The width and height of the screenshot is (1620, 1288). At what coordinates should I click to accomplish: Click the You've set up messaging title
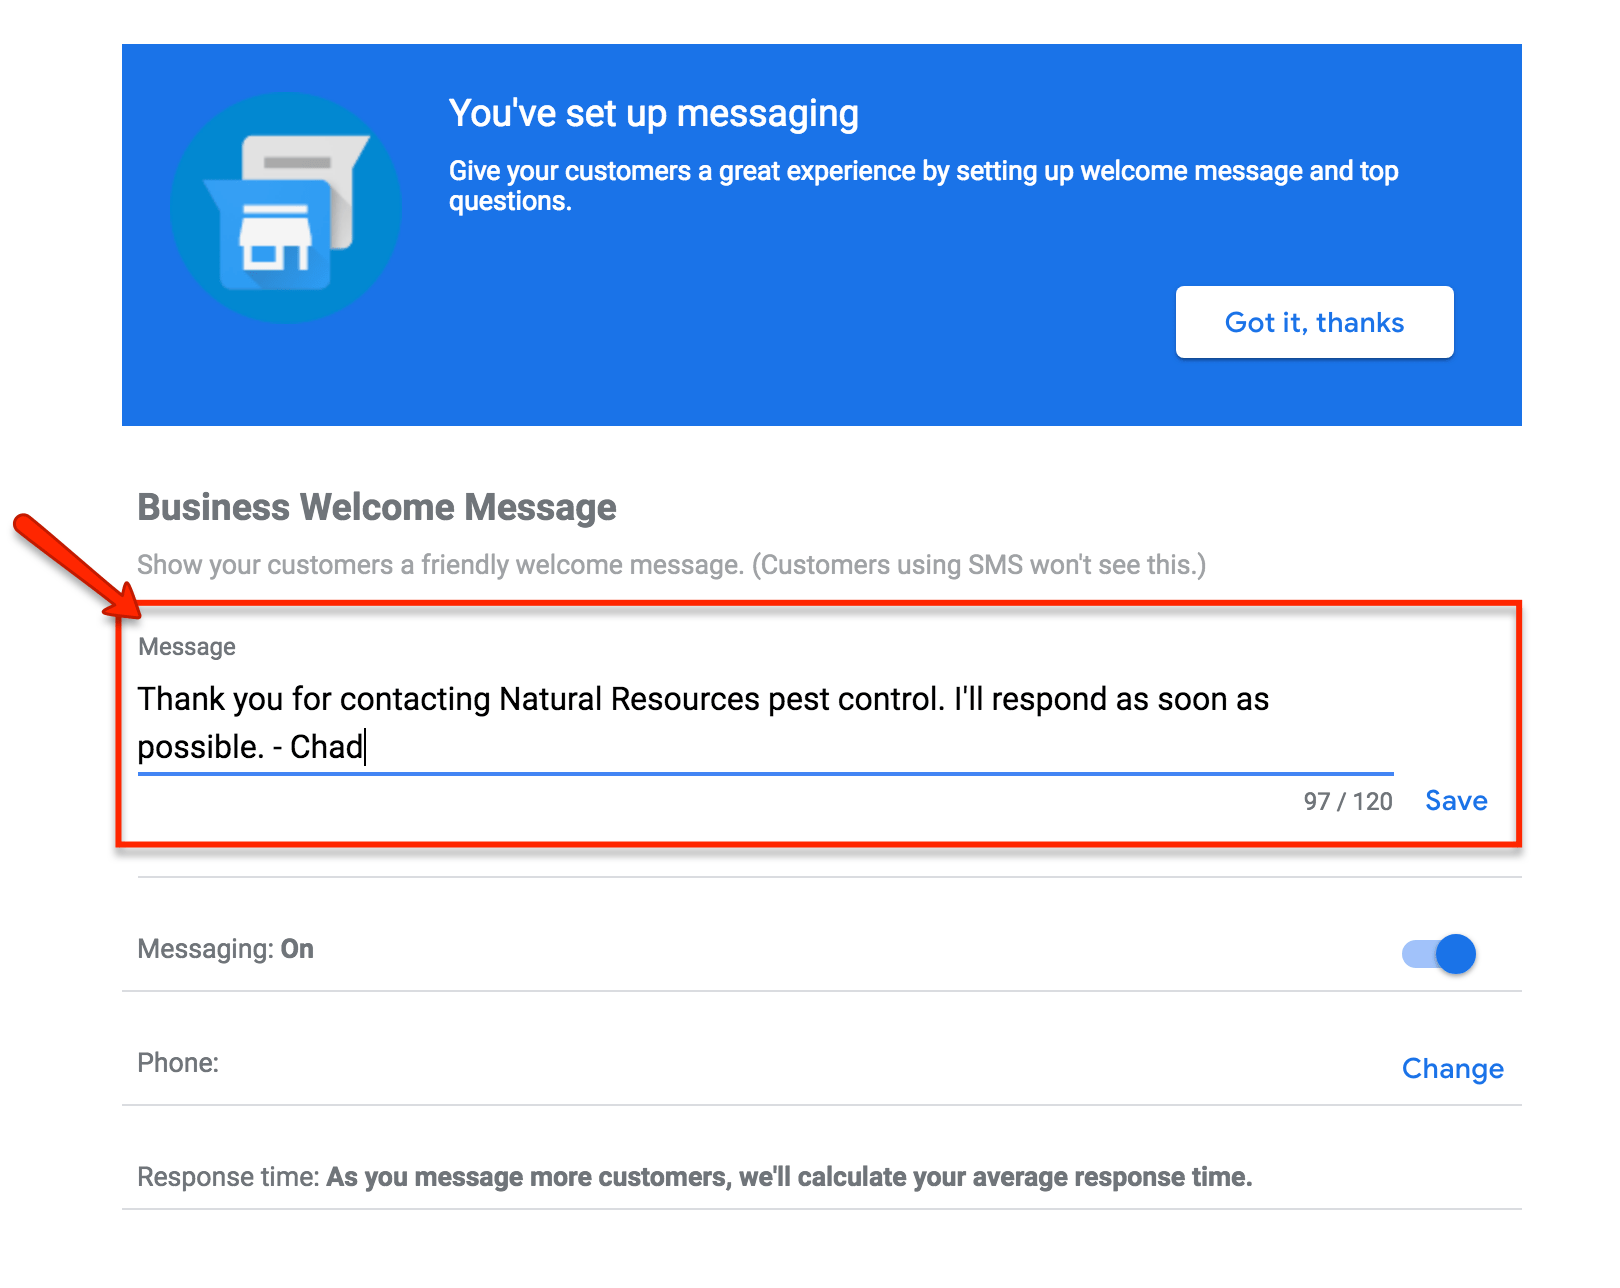pyautogui.click(x=654, y=114)
